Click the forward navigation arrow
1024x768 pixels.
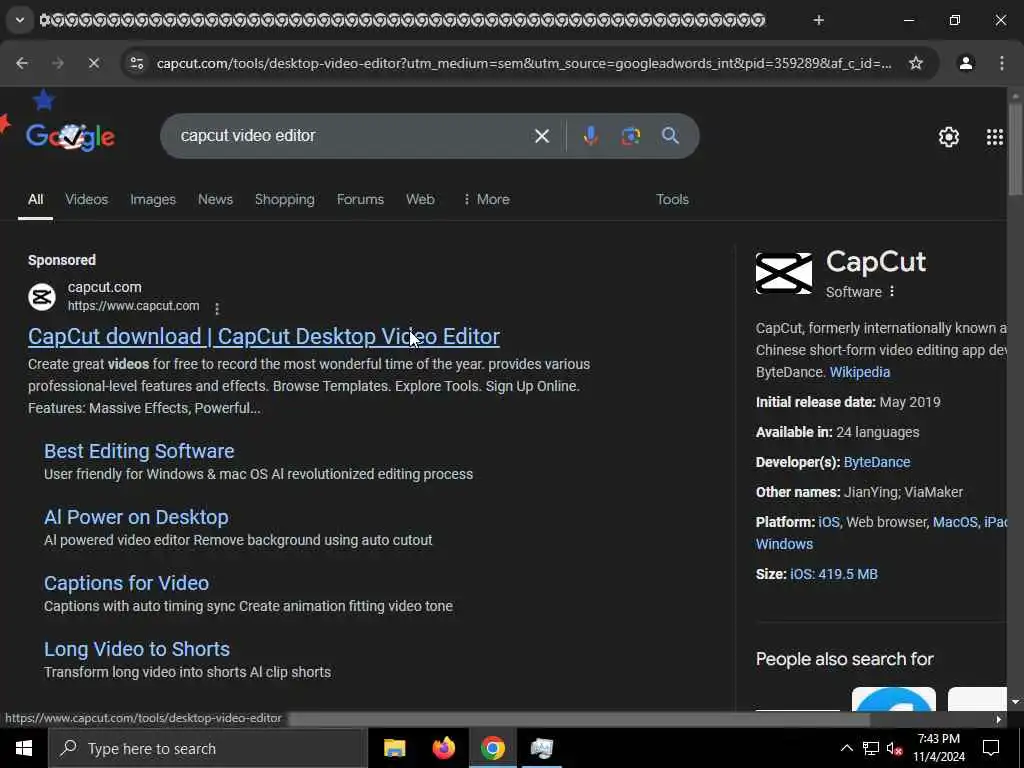[x=58, y=63]
